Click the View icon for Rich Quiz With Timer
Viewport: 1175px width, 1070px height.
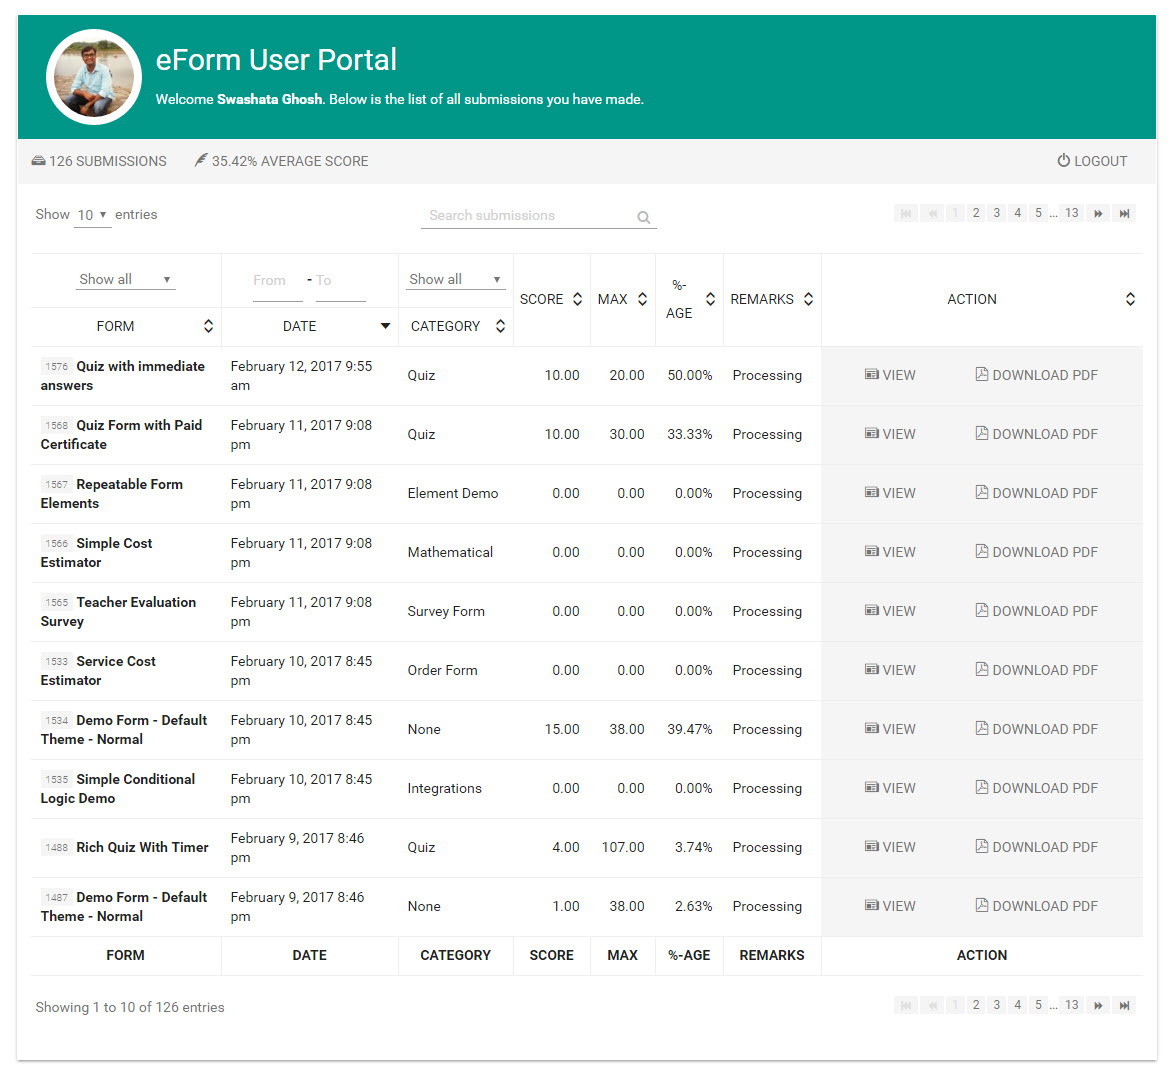[871, 847]
